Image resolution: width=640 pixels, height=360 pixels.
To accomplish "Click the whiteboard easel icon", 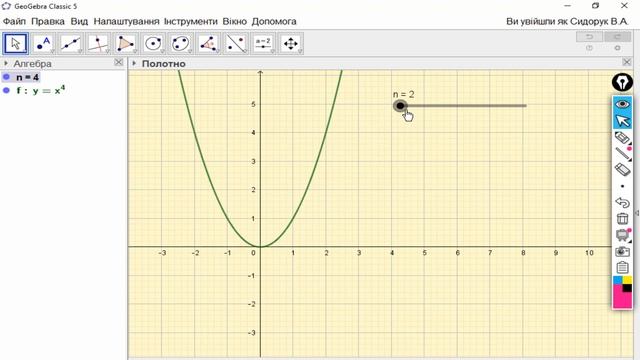I will tap(622, 235).
